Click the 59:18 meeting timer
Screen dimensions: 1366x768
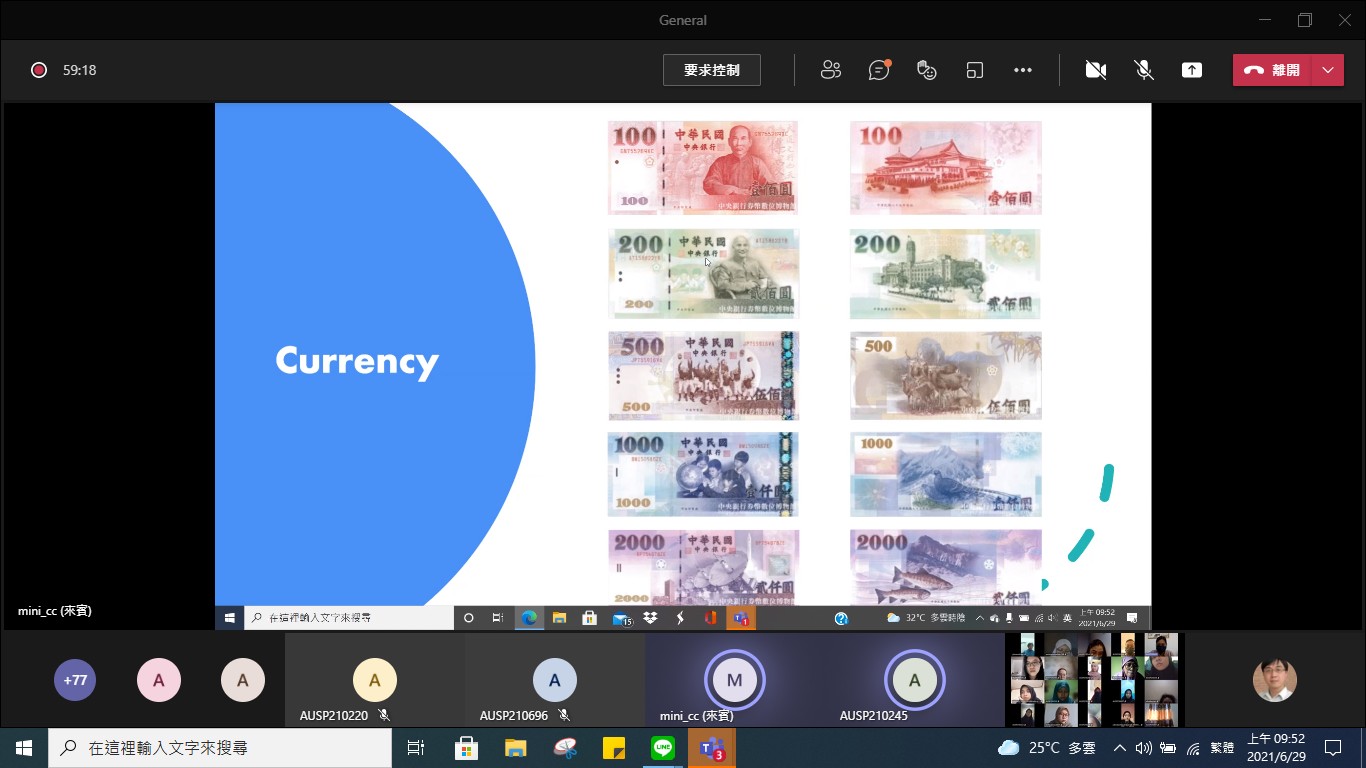[80, 70]
